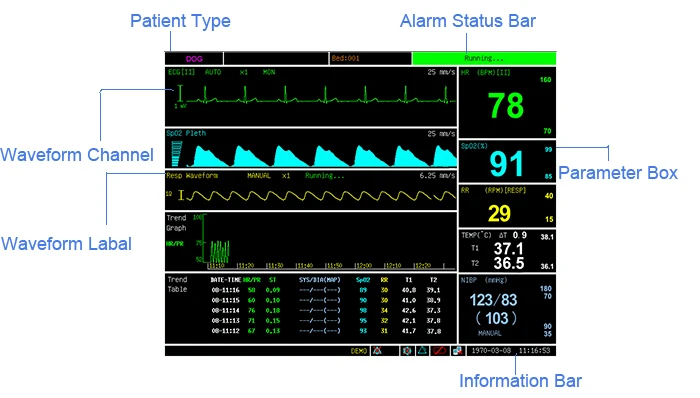Click the T1 temperature value 37.1
The width and height of the screenshot is (700, 398).
(508, 248)
